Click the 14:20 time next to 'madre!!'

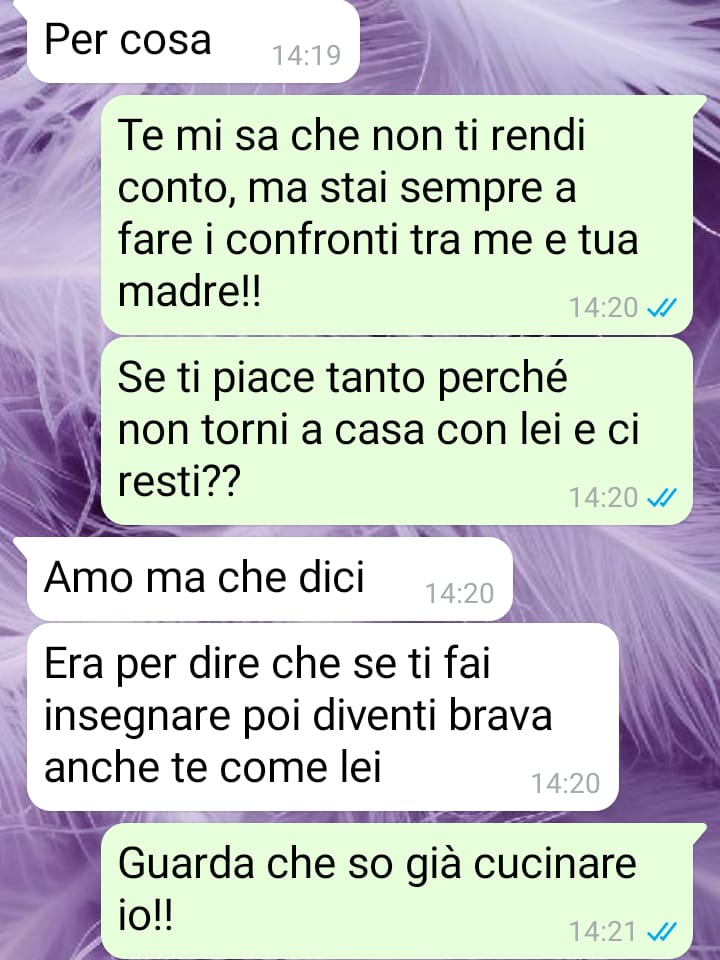[x=604, y=308]
